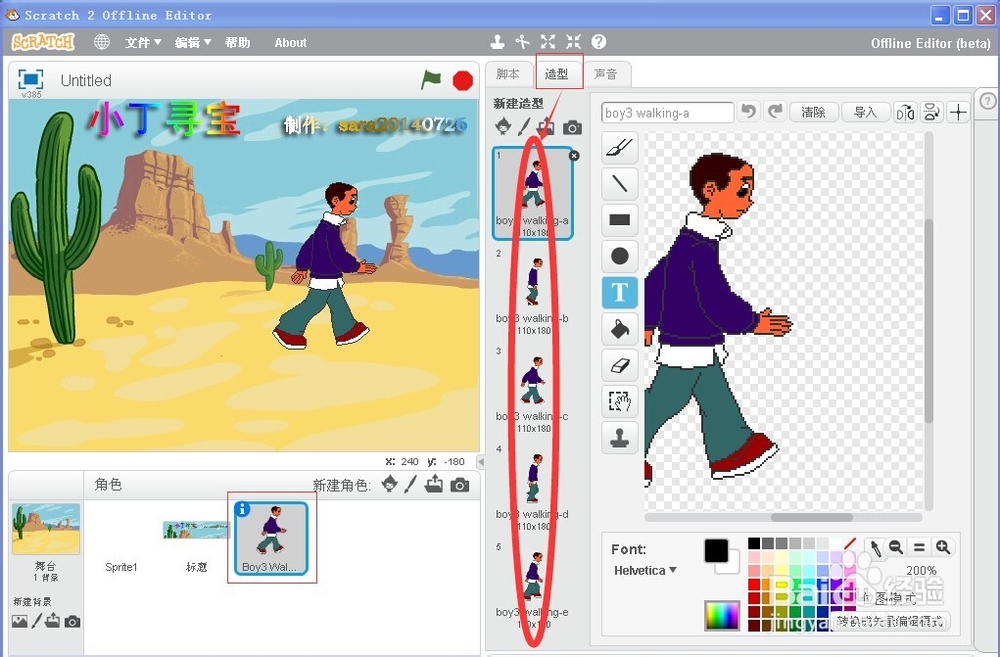Screen dimensions: 1000x657
Task: Flip costume up-down icon
Action: pyautogui.click(x=931, y=113)
